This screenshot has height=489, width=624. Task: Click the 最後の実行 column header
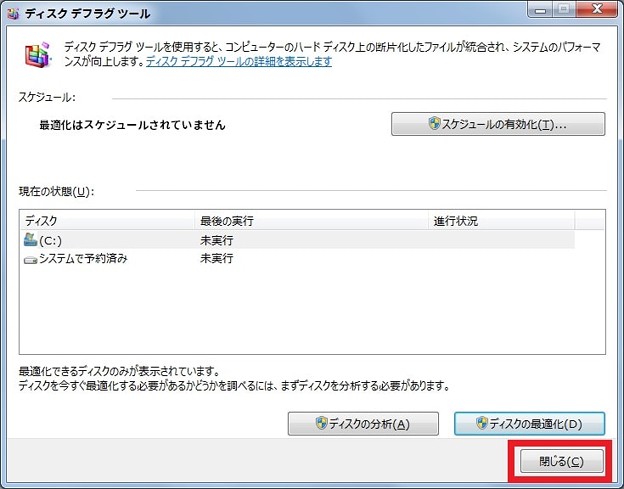311,220
